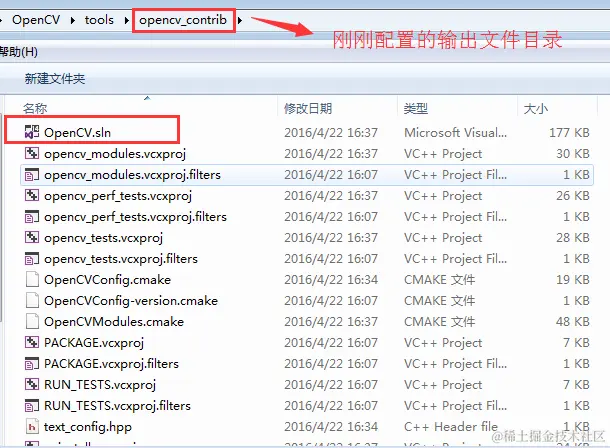Viewport: 610px width, 448px height.
Task: Click the 2016/4/22 16:34 date of OpenCVConfig.cmake
Action: 331,280
